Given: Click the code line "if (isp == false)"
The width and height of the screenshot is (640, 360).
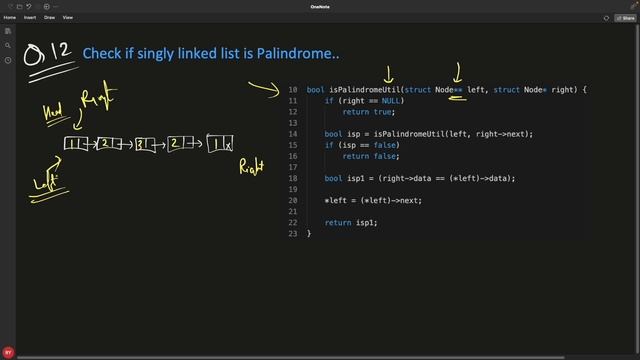Looking at the screenshot, I should [362, 145].
